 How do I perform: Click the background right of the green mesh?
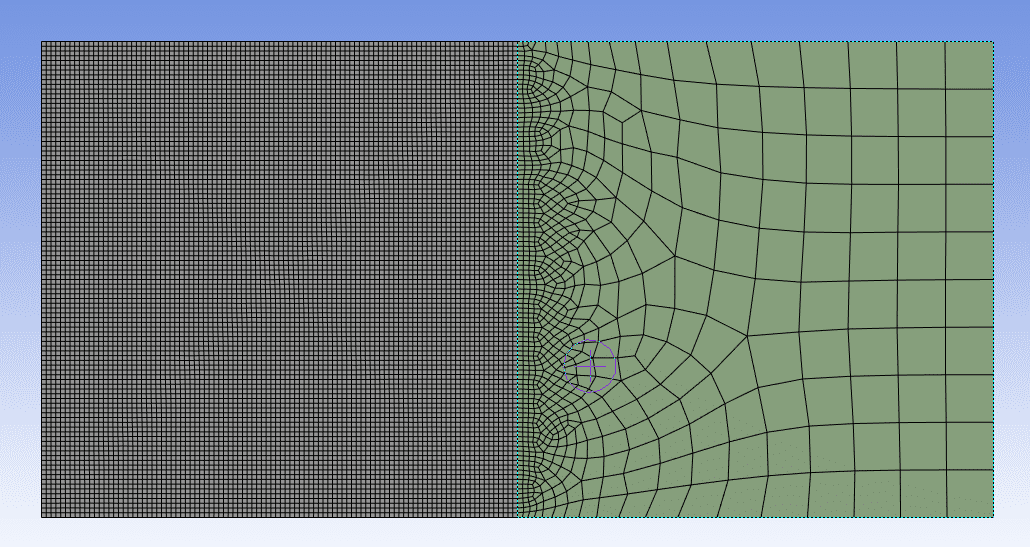1012,280
